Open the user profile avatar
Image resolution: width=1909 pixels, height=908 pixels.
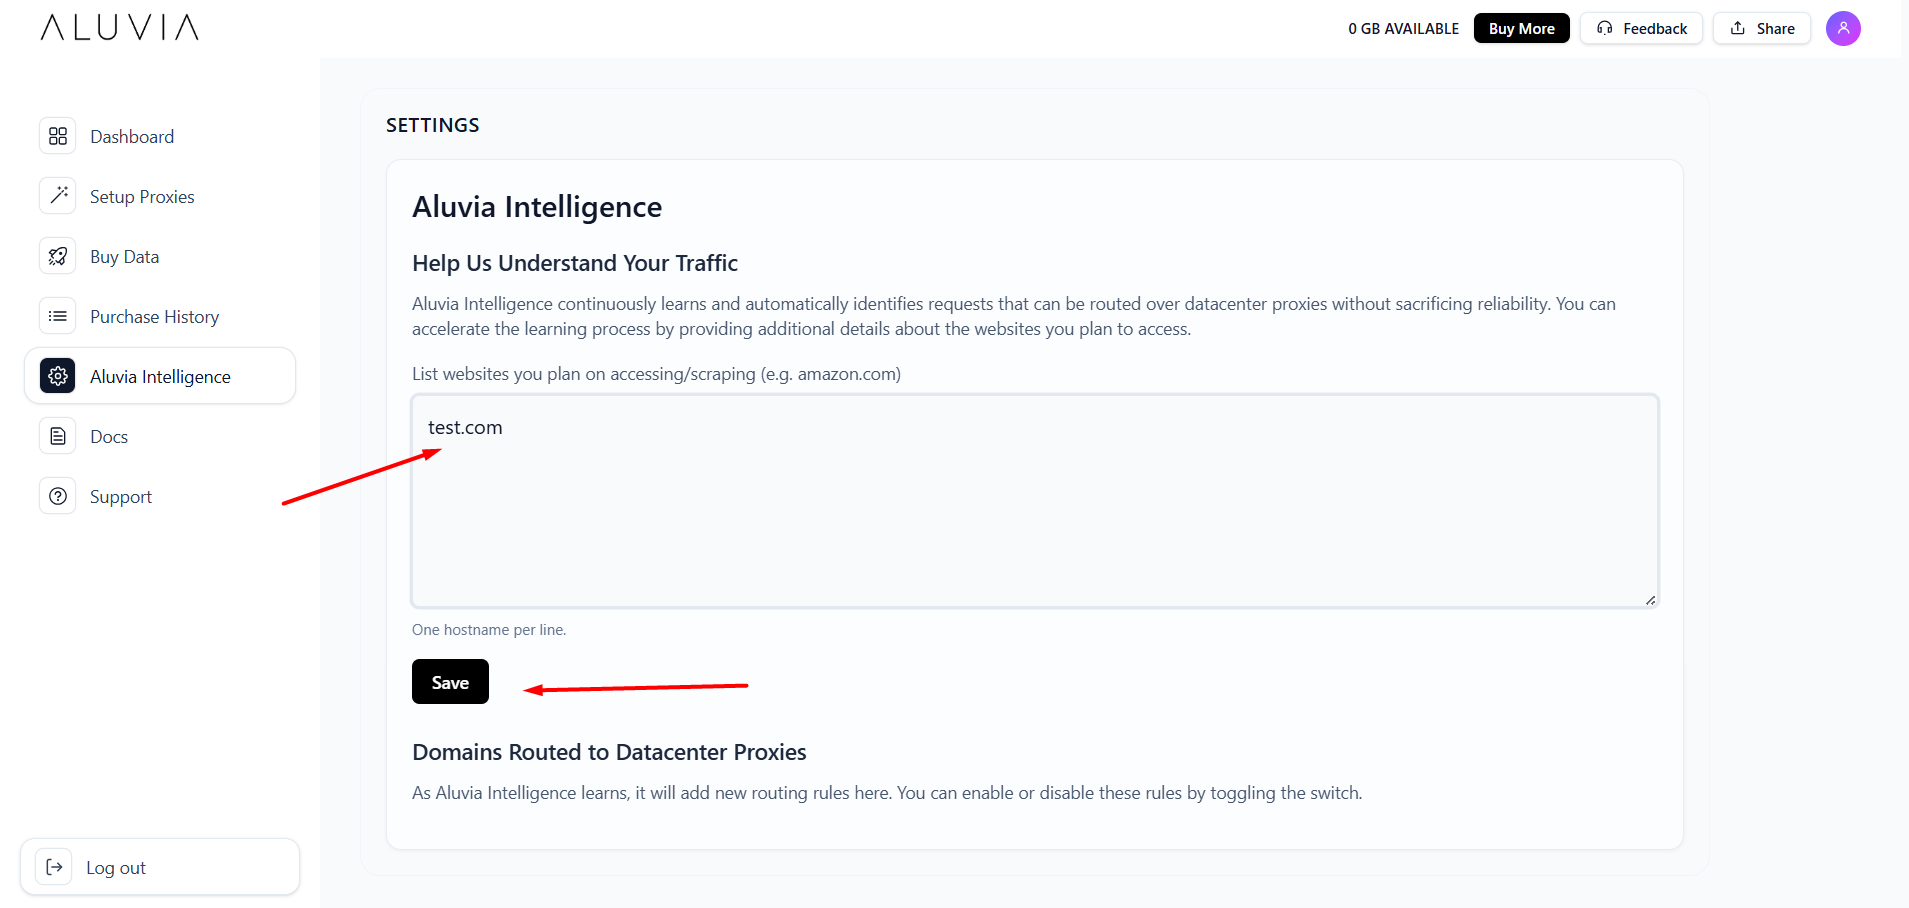(x=1842, y=28)
